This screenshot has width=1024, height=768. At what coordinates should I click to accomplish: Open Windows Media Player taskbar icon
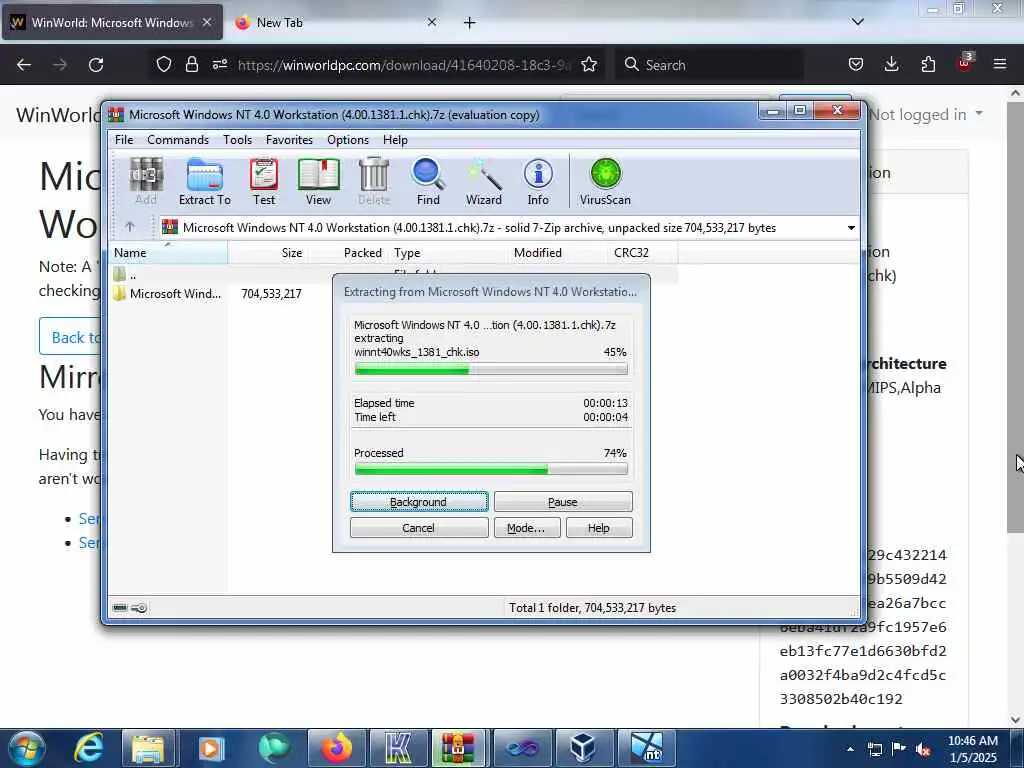click(x=211, y=748)
